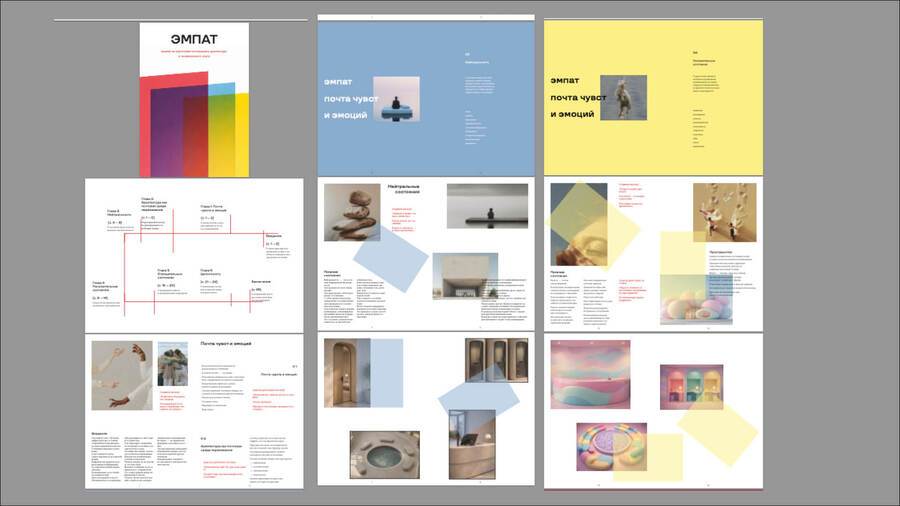Viewport: 900px width, 506px height.
Task: Select the concrete building photo
Action: tap(465, 276)
